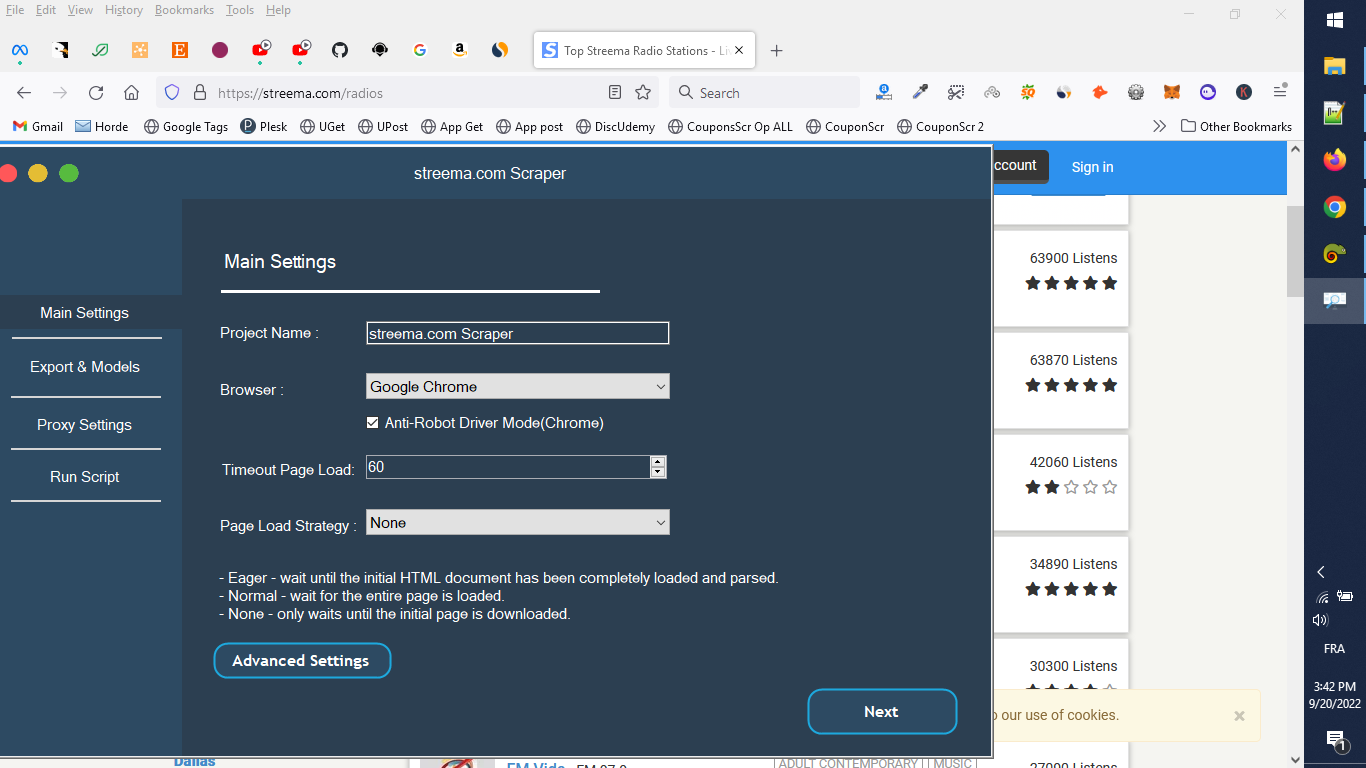This screenshot has height=768, width=1366.
Task: Open the Google pinned tab
Action: 420,50
